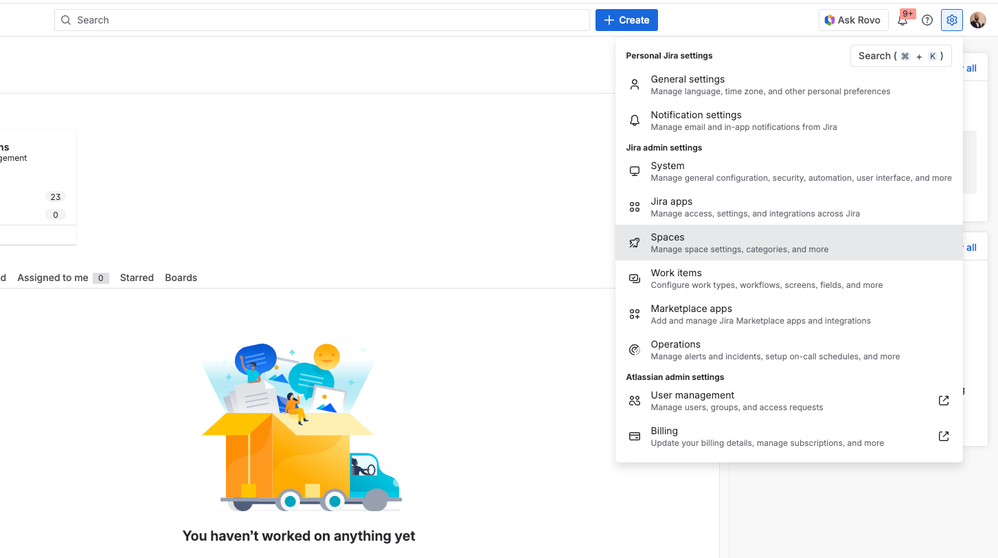The image size is (998, 558).
Task: Click external link icon beside User management
Action: (x=944, y=400)
